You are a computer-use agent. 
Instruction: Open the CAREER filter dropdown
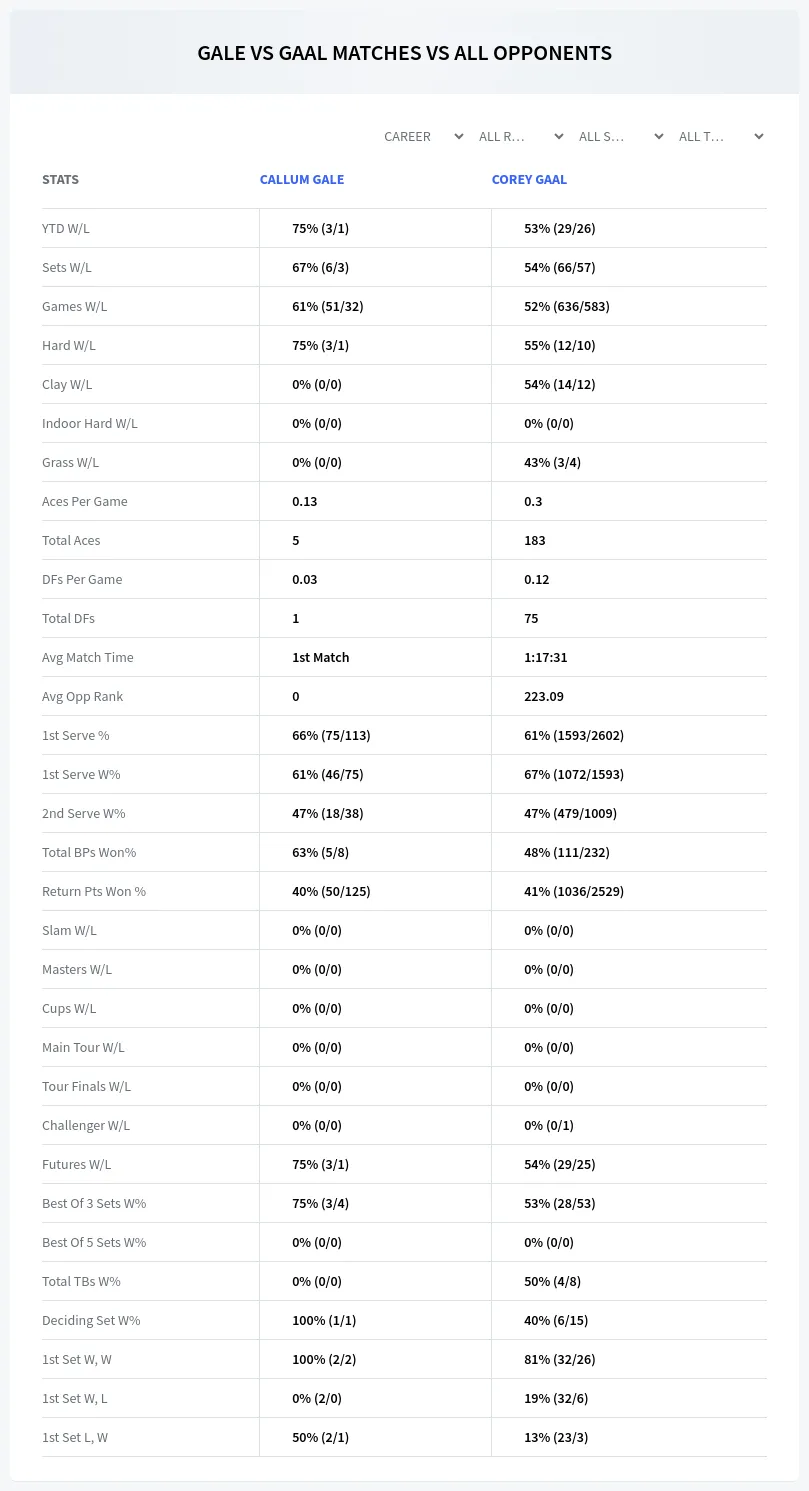[x=423, y=137]
